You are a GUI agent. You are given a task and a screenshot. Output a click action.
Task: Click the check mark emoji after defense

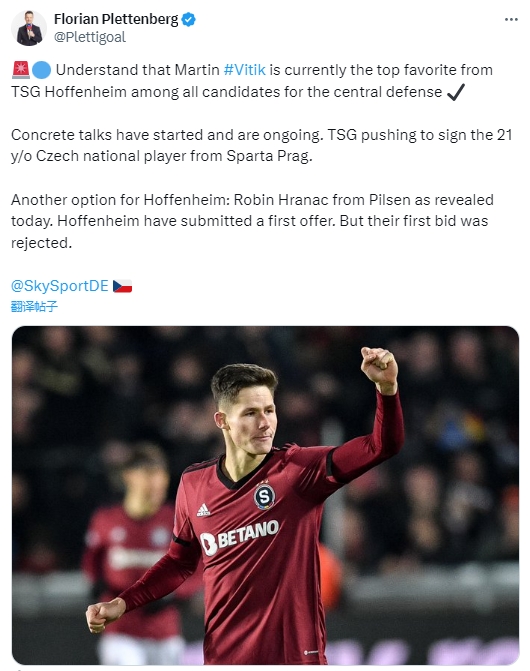coord(456,92)
